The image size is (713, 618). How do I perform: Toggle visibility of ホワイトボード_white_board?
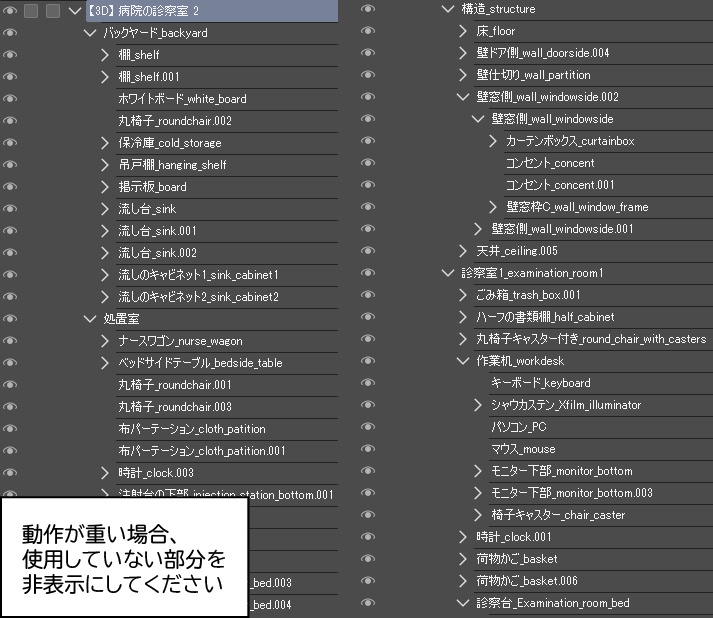click(10, 99)
